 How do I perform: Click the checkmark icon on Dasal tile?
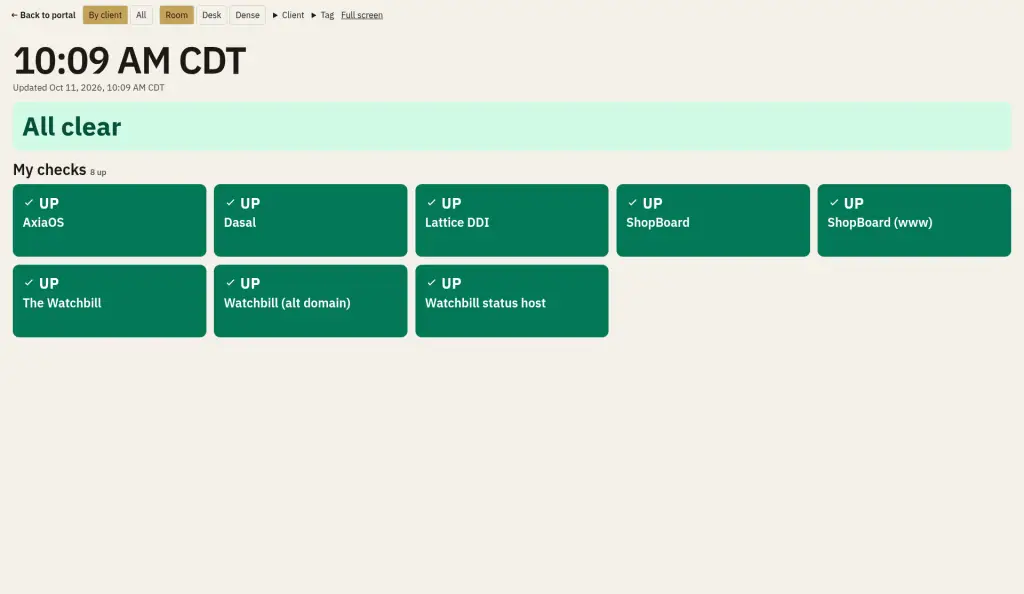[x=230, y=202]
